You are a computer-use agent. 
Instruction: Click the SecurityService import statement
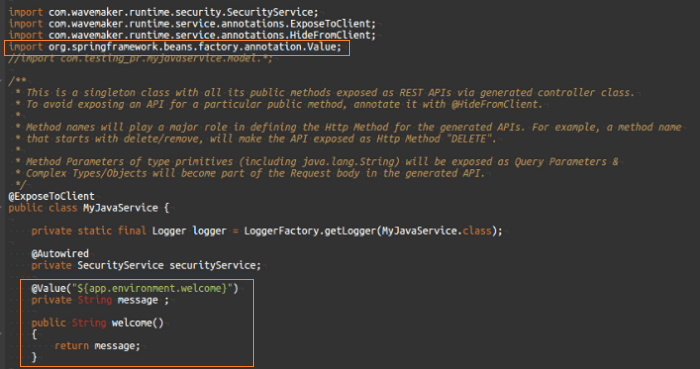coord(163,12)
